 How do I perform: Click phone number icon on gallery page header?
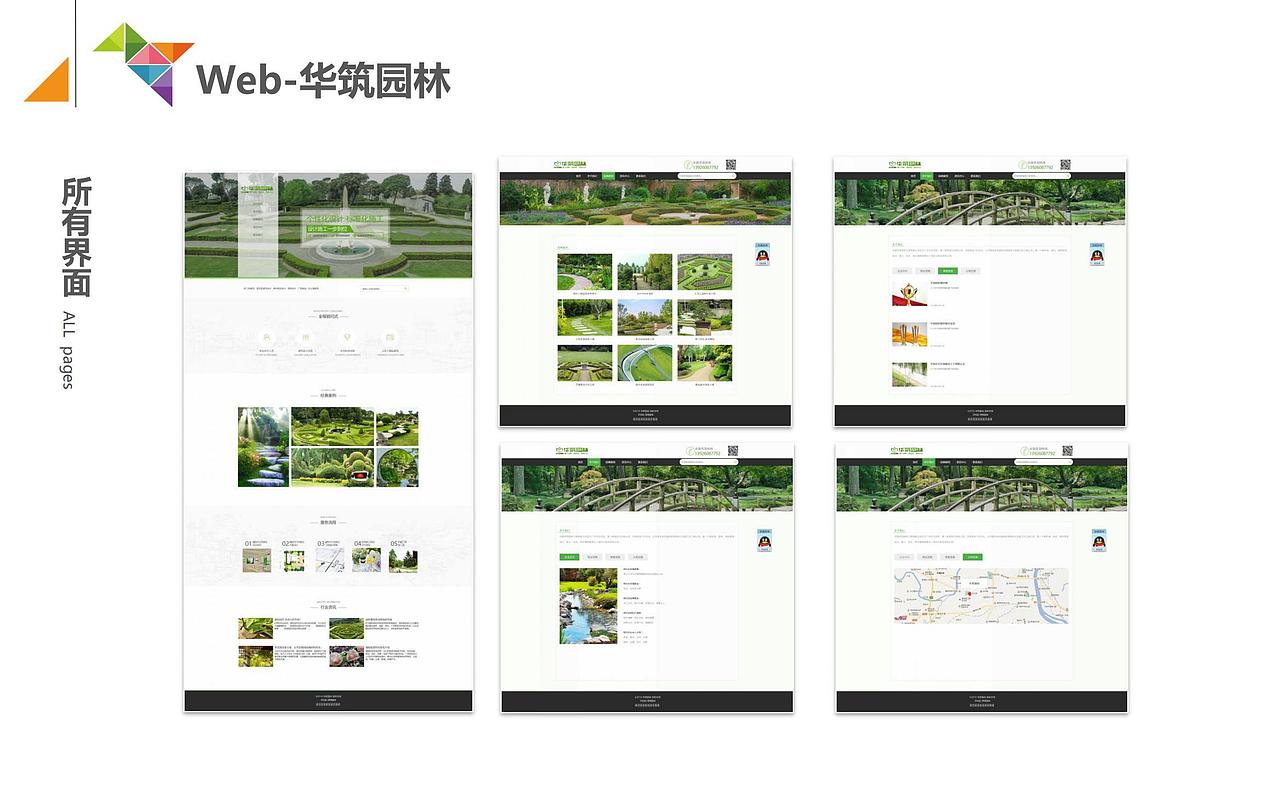[x=689, y=165]
